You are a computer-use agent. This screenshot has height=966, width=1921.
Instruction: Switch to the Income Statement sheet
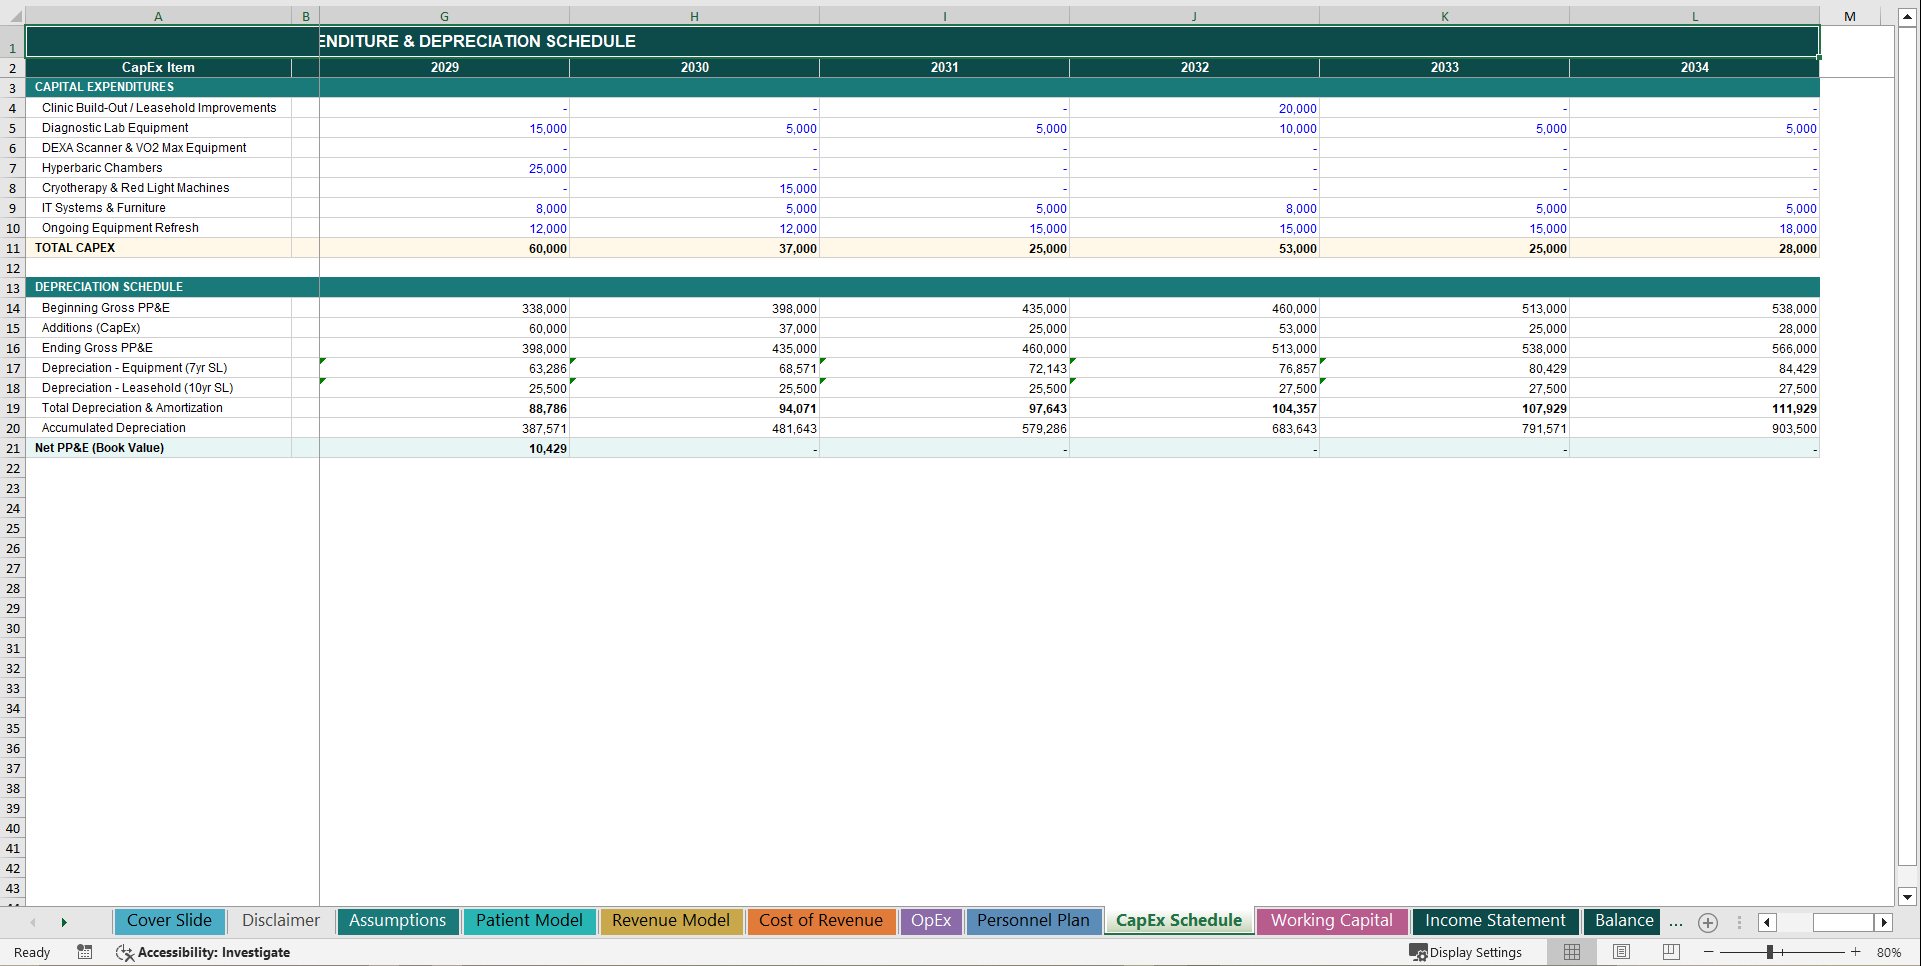coord(1494,921)
